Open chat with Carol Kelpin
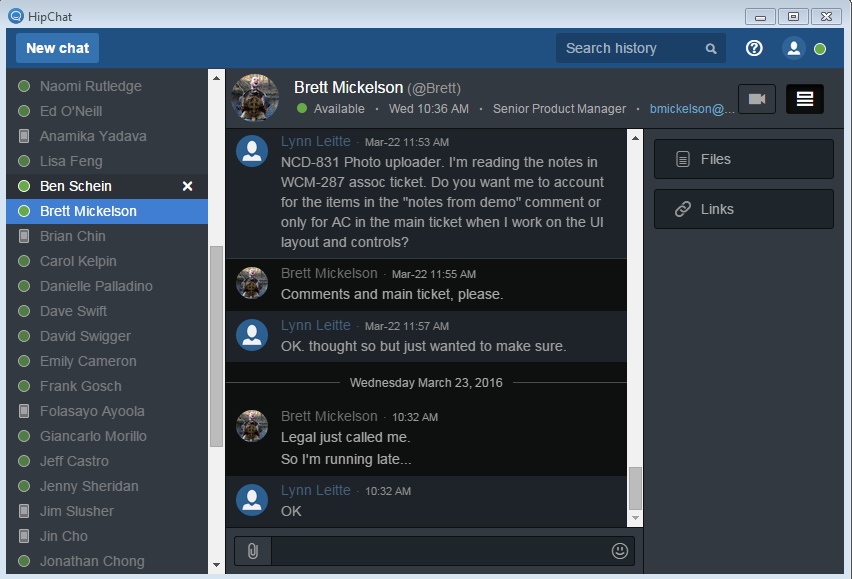The image size is (852, 579). pos(107,261)
